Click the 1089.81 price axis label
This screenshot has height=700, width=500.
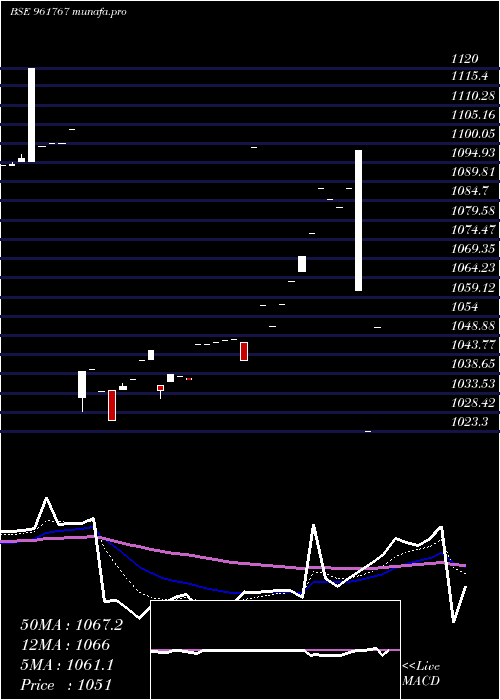coord(473,172)
